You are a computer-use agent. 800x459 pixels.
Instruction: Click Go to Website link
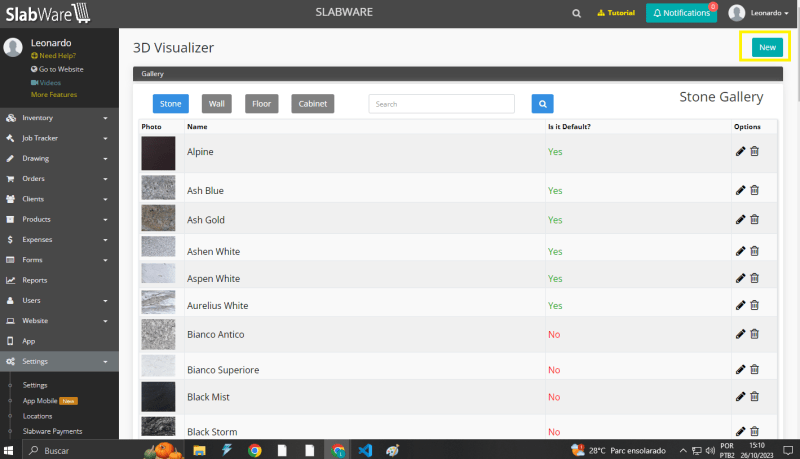[x=57, y=69]
